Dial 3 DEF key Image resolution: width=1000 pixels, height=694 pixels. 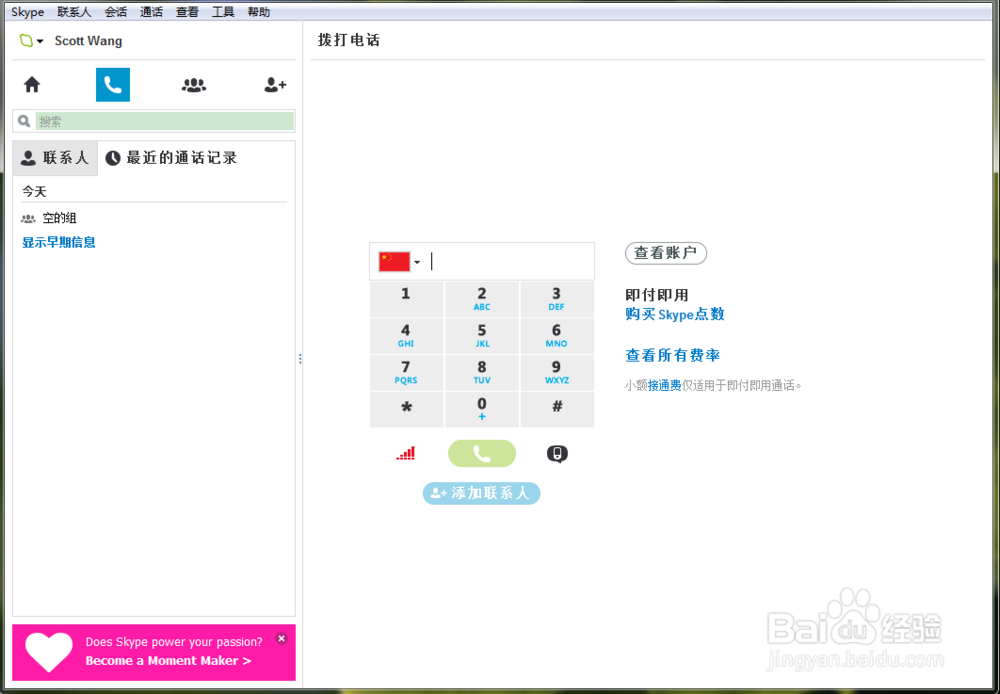557,299
